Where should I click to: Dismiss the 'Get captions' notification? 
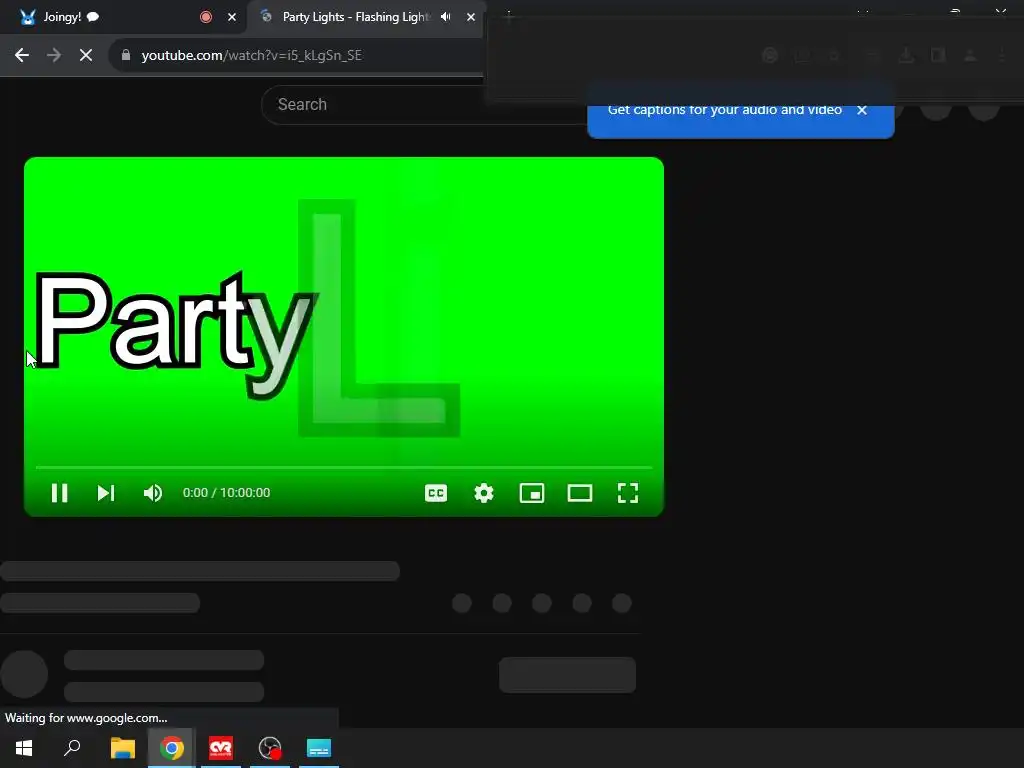click(862, 110)
